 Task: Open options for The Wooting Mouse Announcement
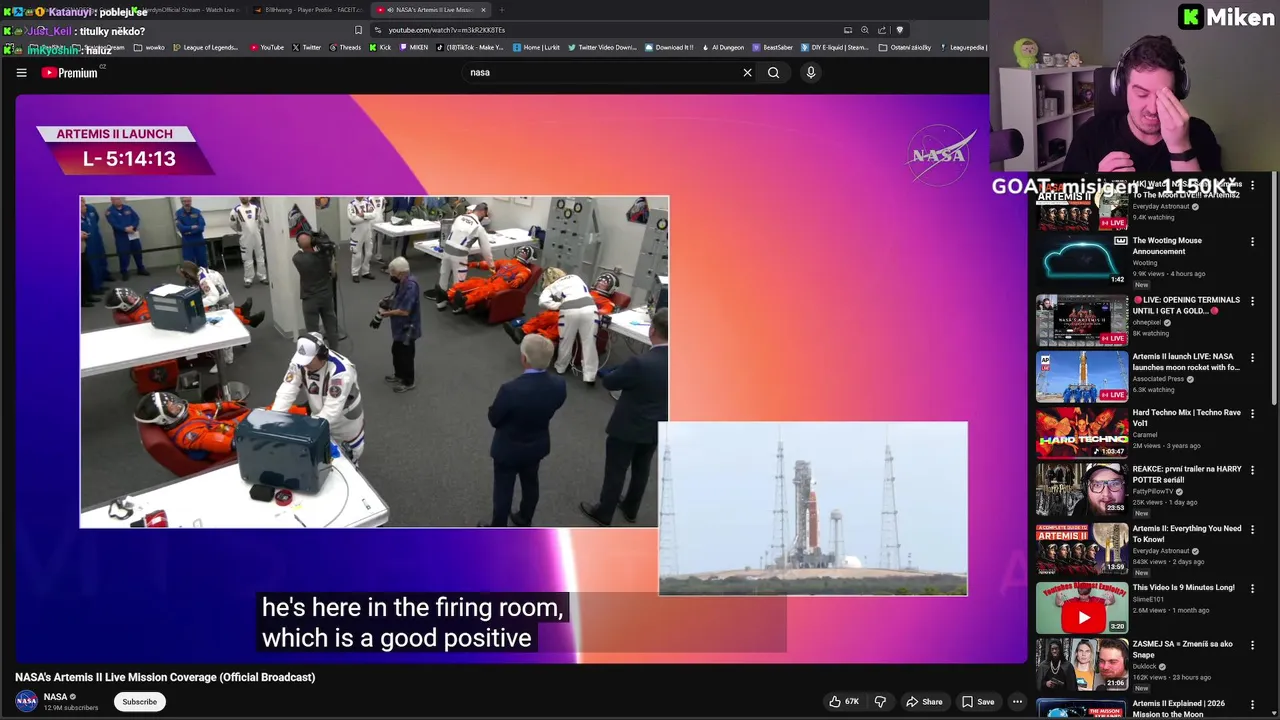[1252, 241]
